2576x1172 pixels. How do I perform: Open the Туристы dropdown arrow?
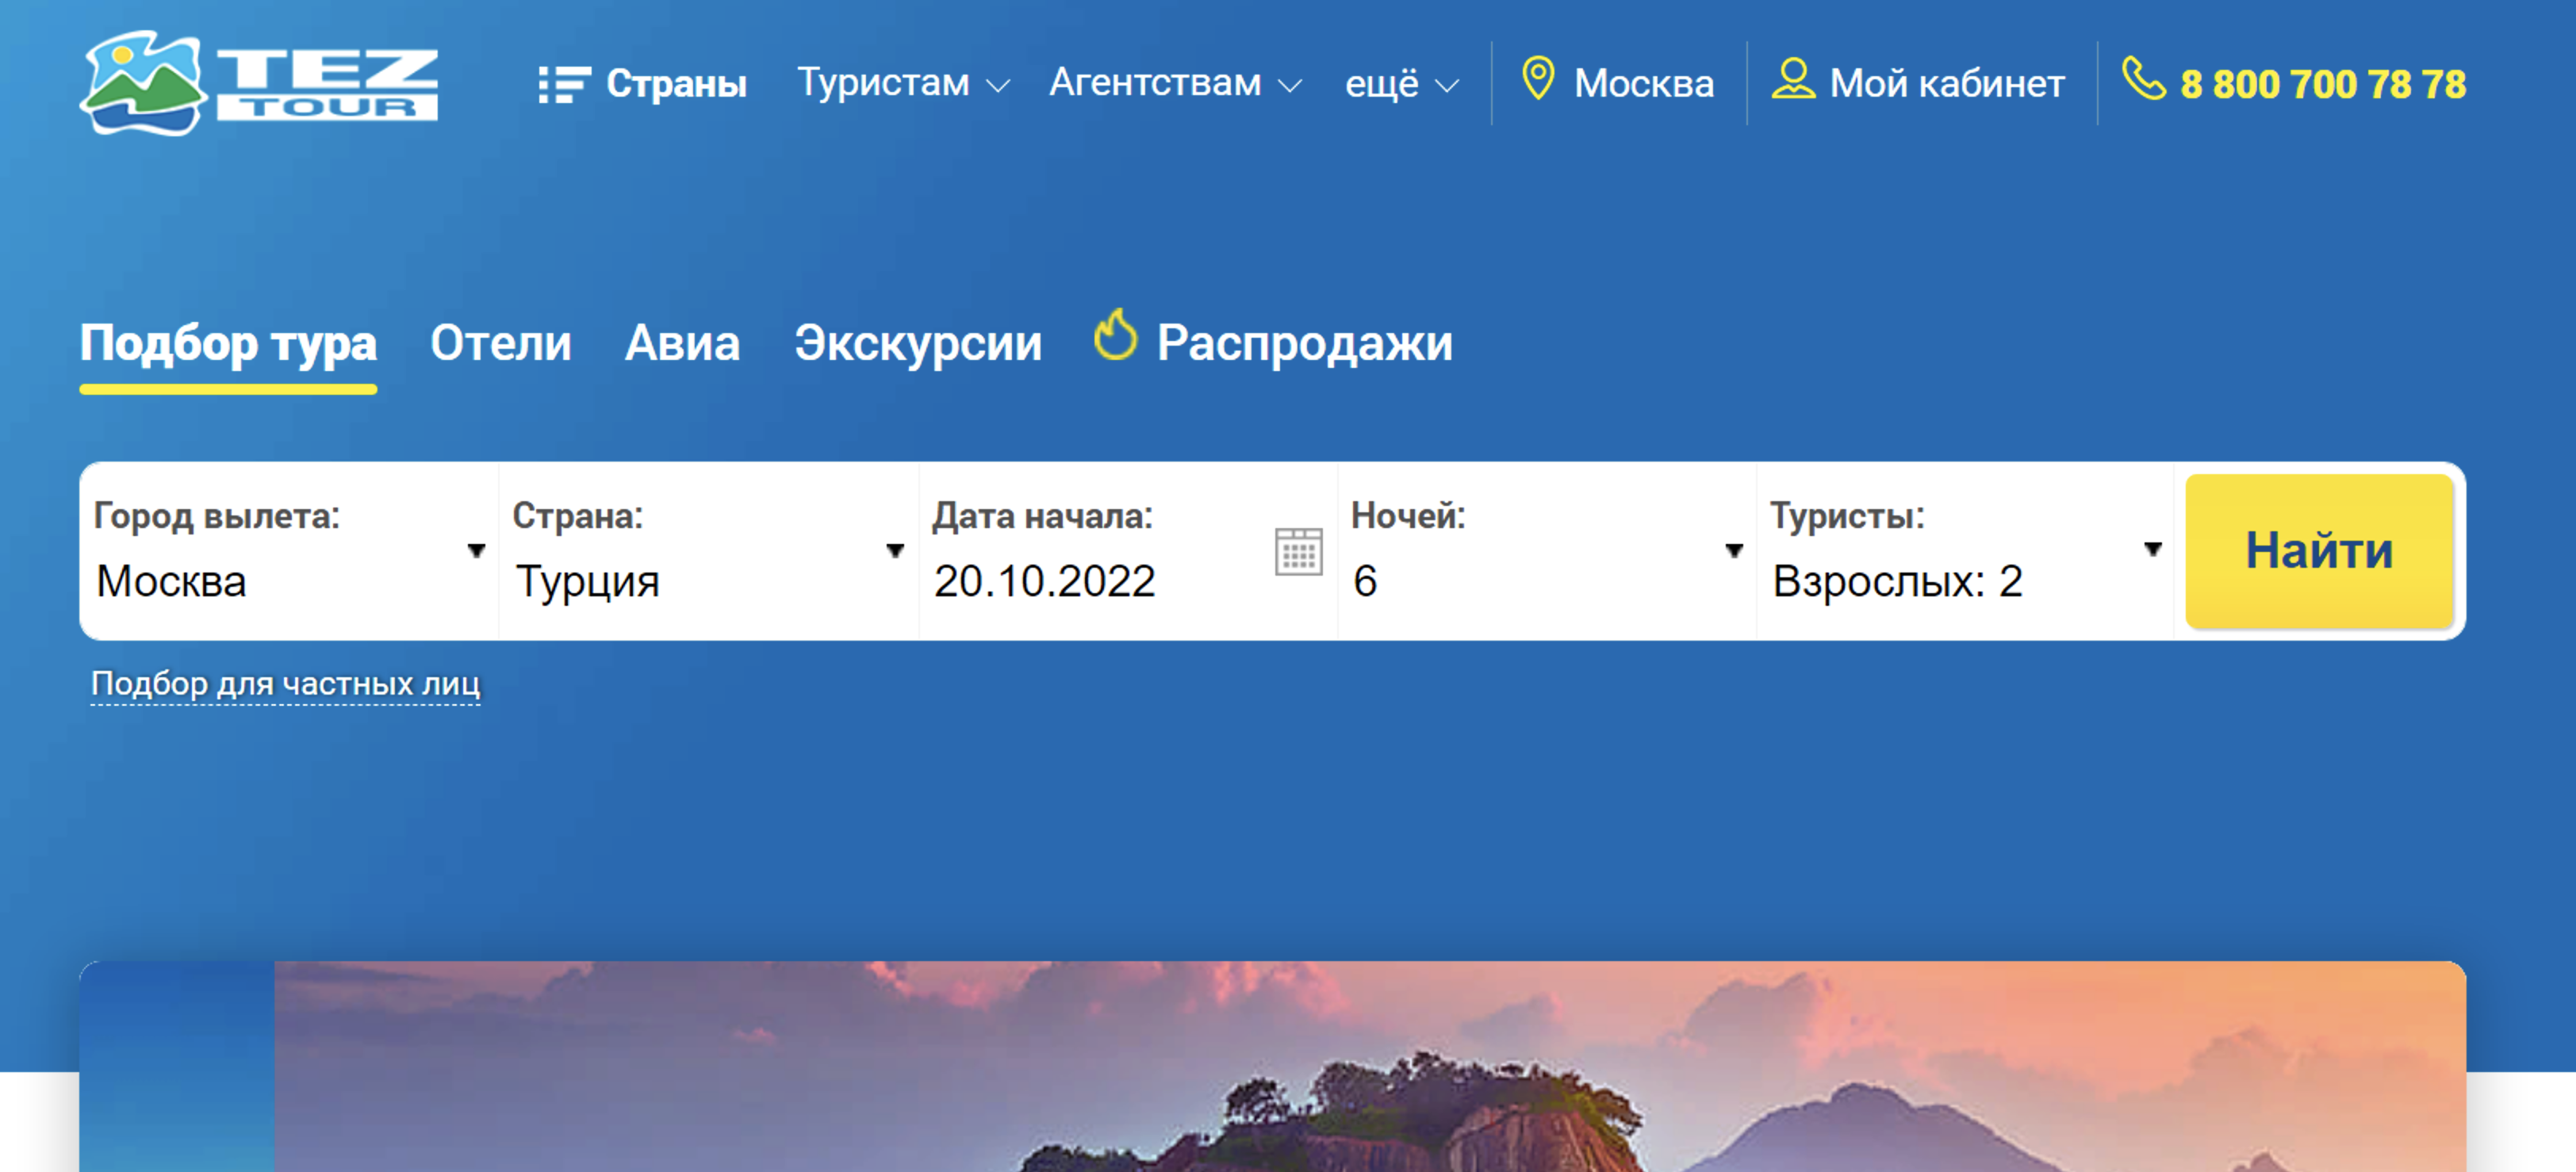(x=2153, y=549)
